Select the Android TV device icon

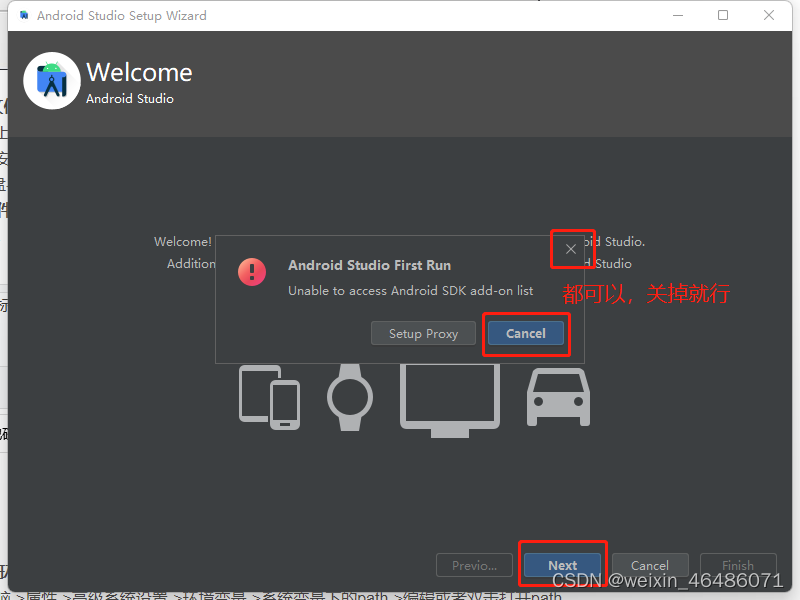pyautogui.click(x=449, y=398)
